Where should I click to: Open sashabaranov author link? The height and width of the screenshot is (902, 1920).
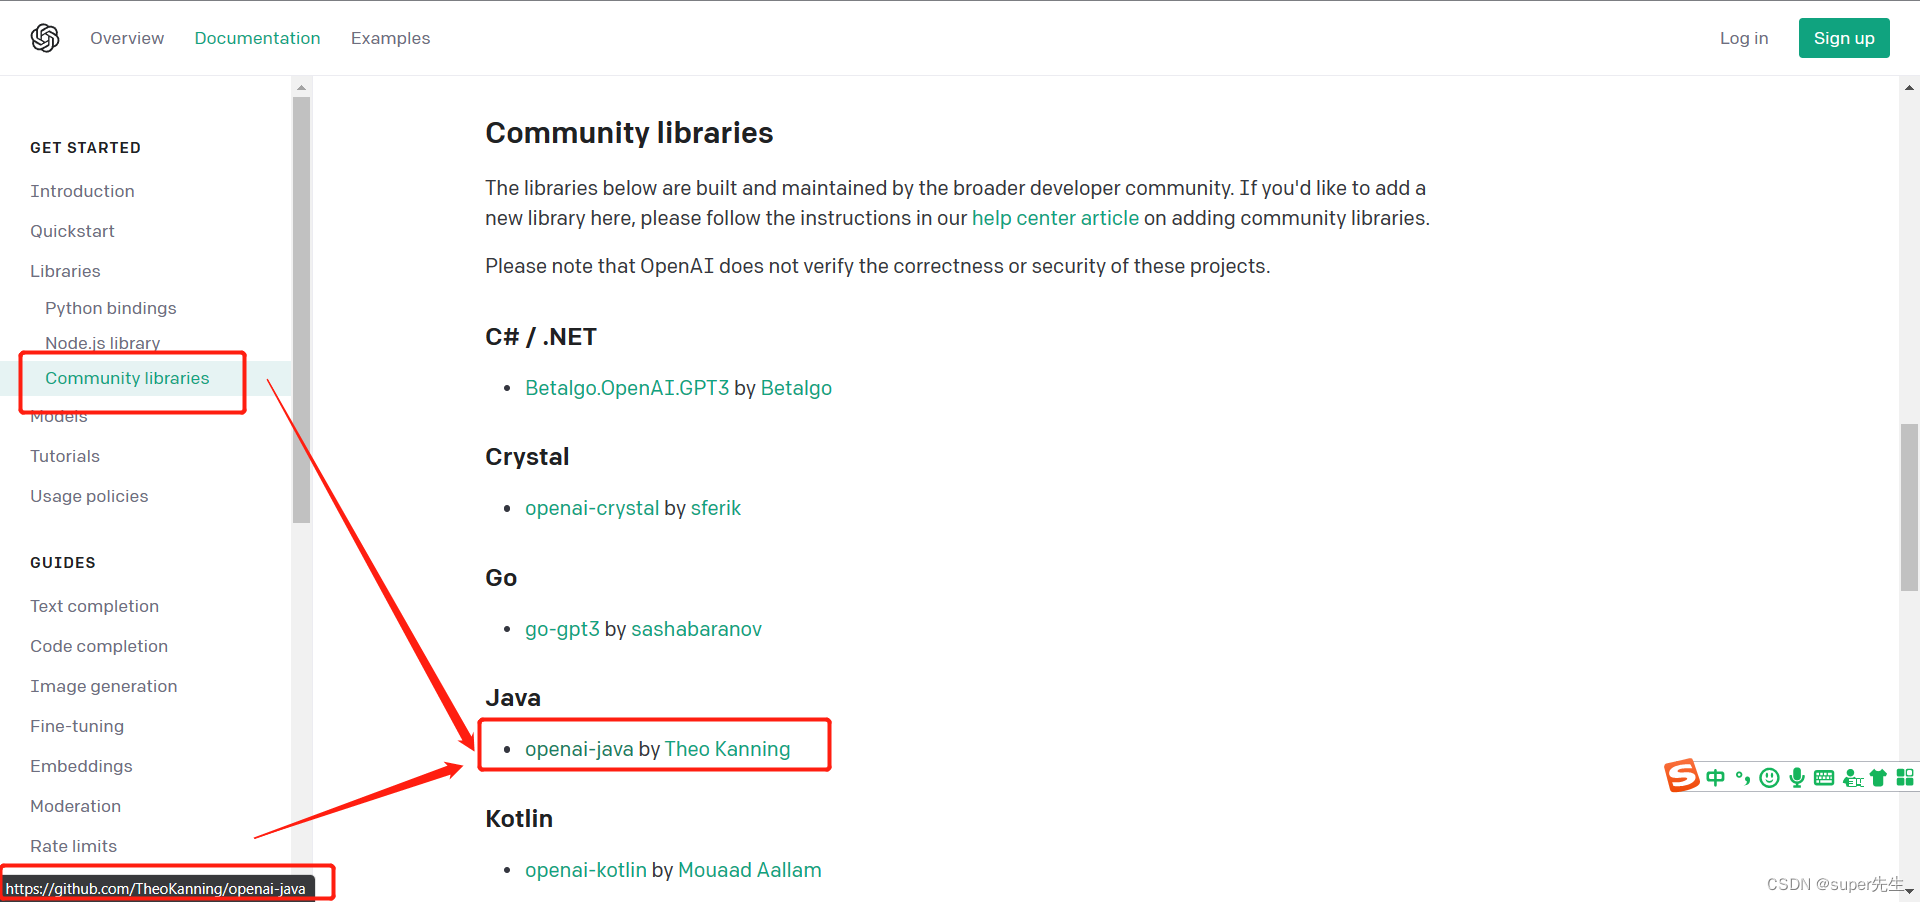click(x=696, y=629)
